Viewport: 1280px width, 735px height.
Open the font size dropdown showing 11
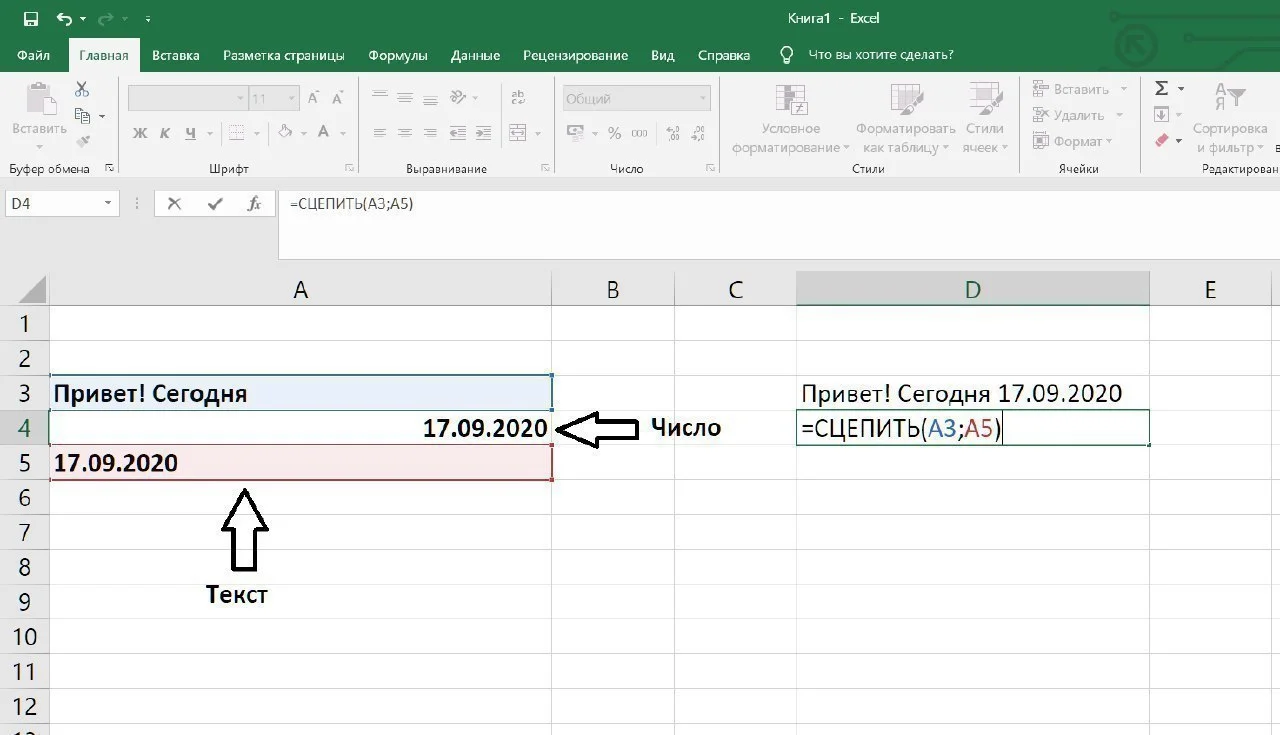292,99
